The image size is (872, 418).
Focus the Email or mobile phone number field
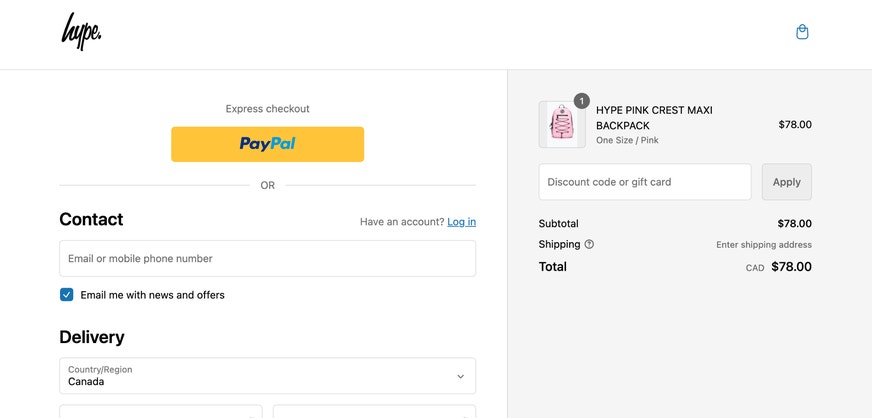(x=267, y=258)
